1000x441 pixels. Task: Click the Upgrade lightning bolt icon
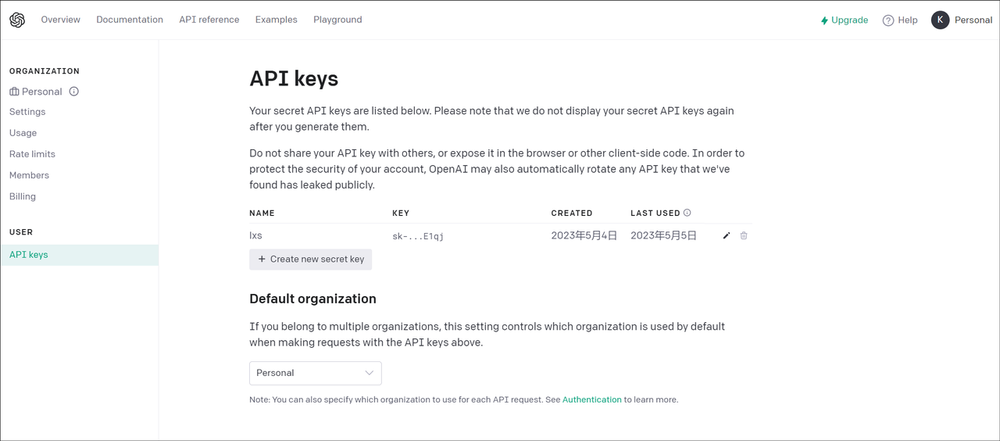(x=824, y=20)
